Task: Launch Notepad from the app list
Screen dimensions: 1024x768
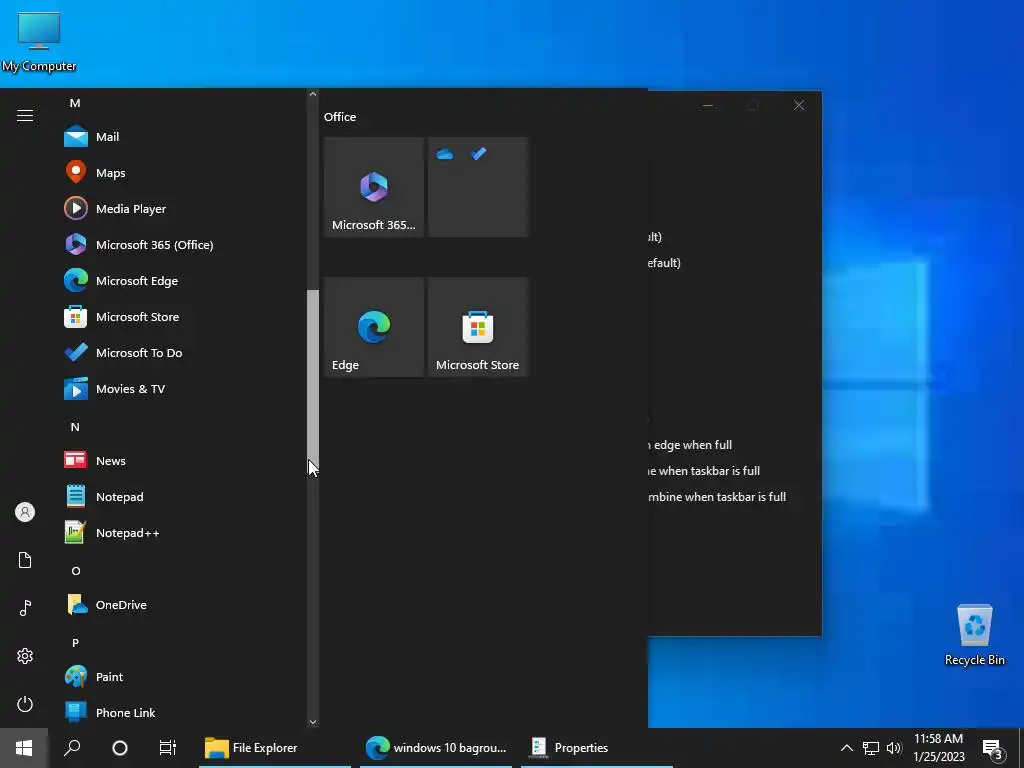Action: tap(183, 496)
